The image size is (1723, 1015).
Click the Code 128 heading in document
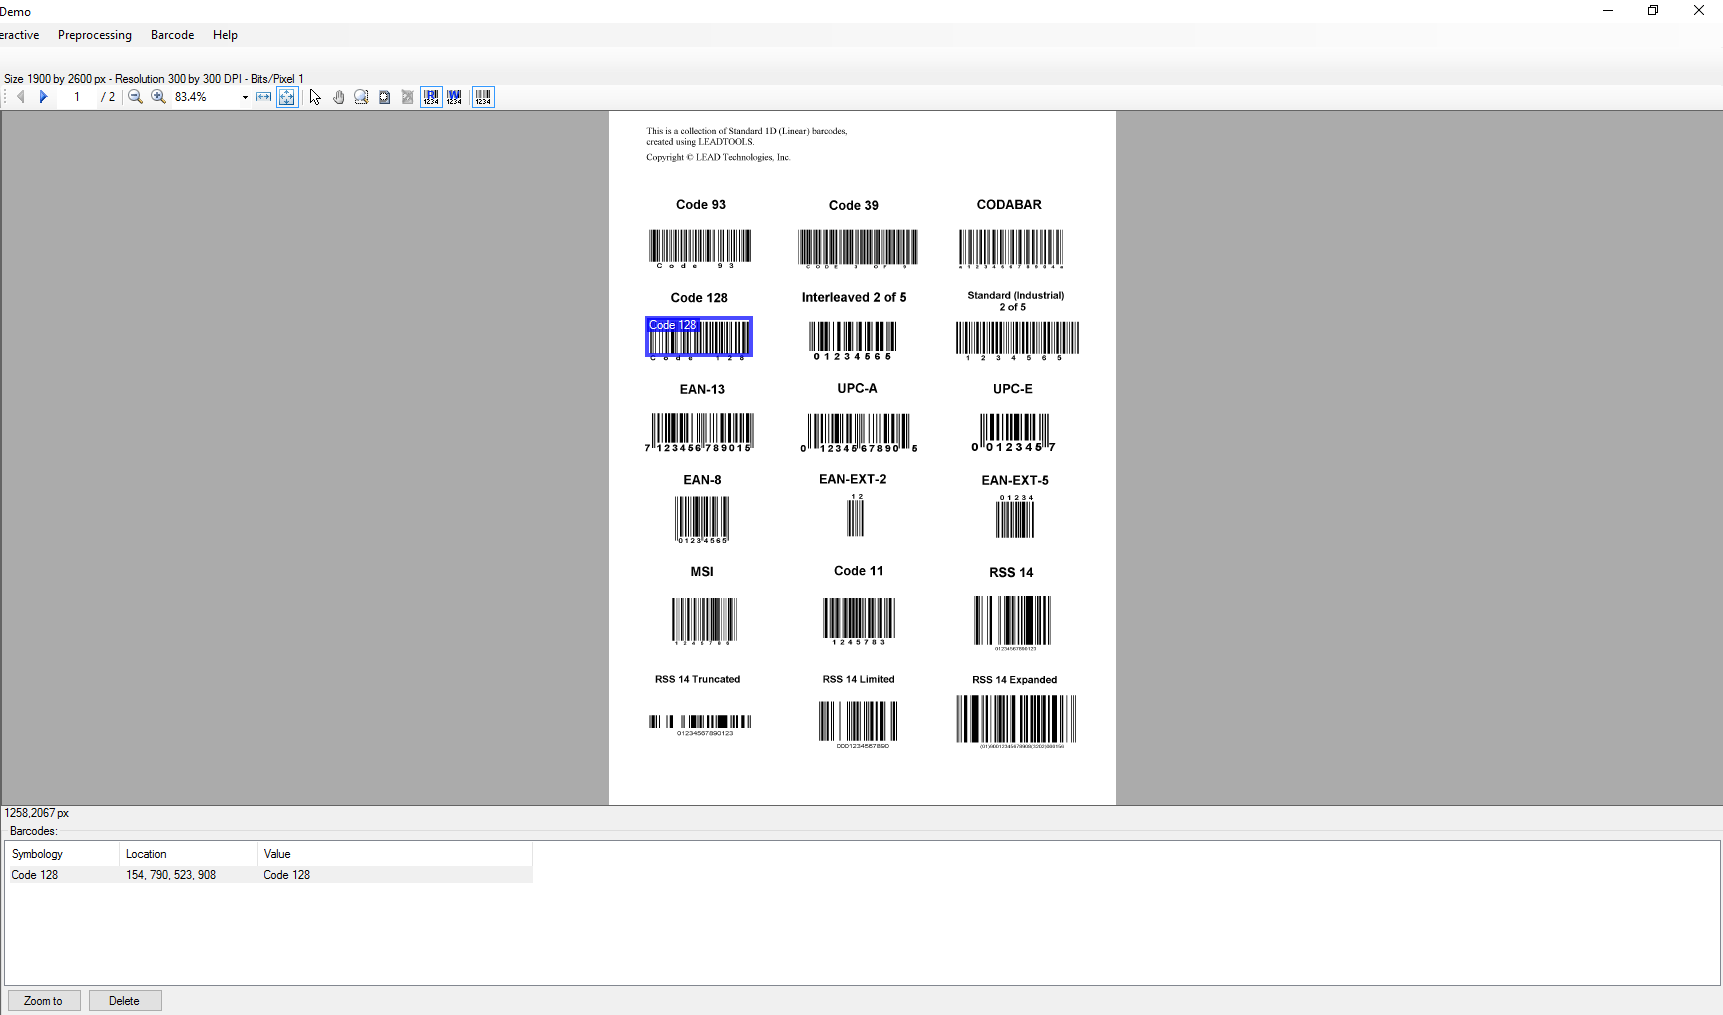click(699, 298)
